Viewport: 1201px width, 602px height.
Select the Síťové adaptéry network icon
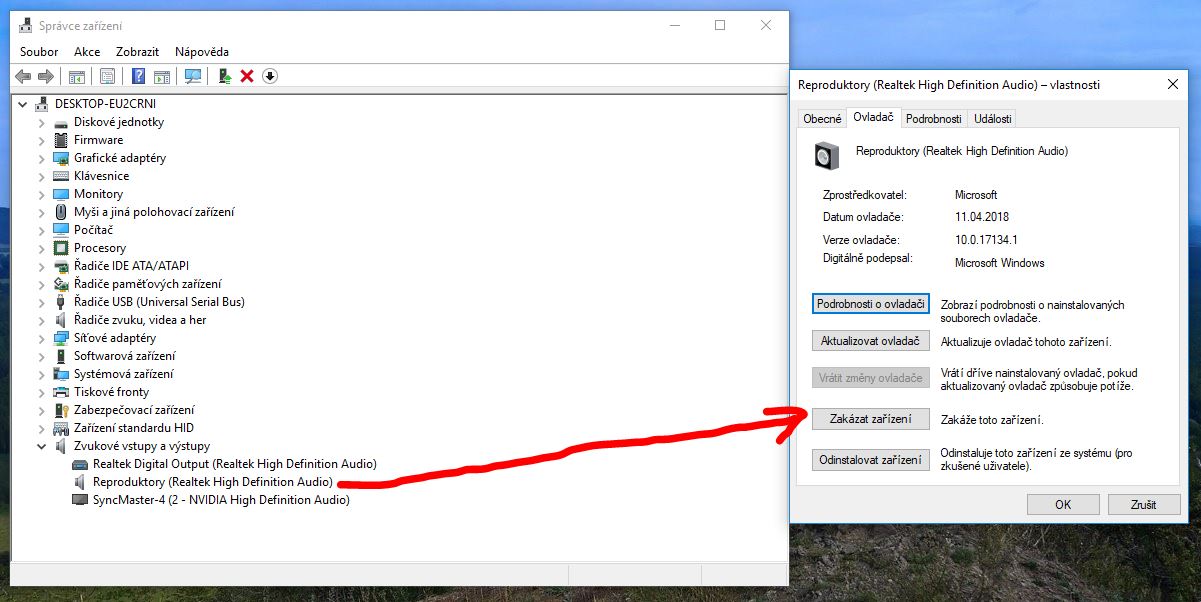tap(61, 338)
